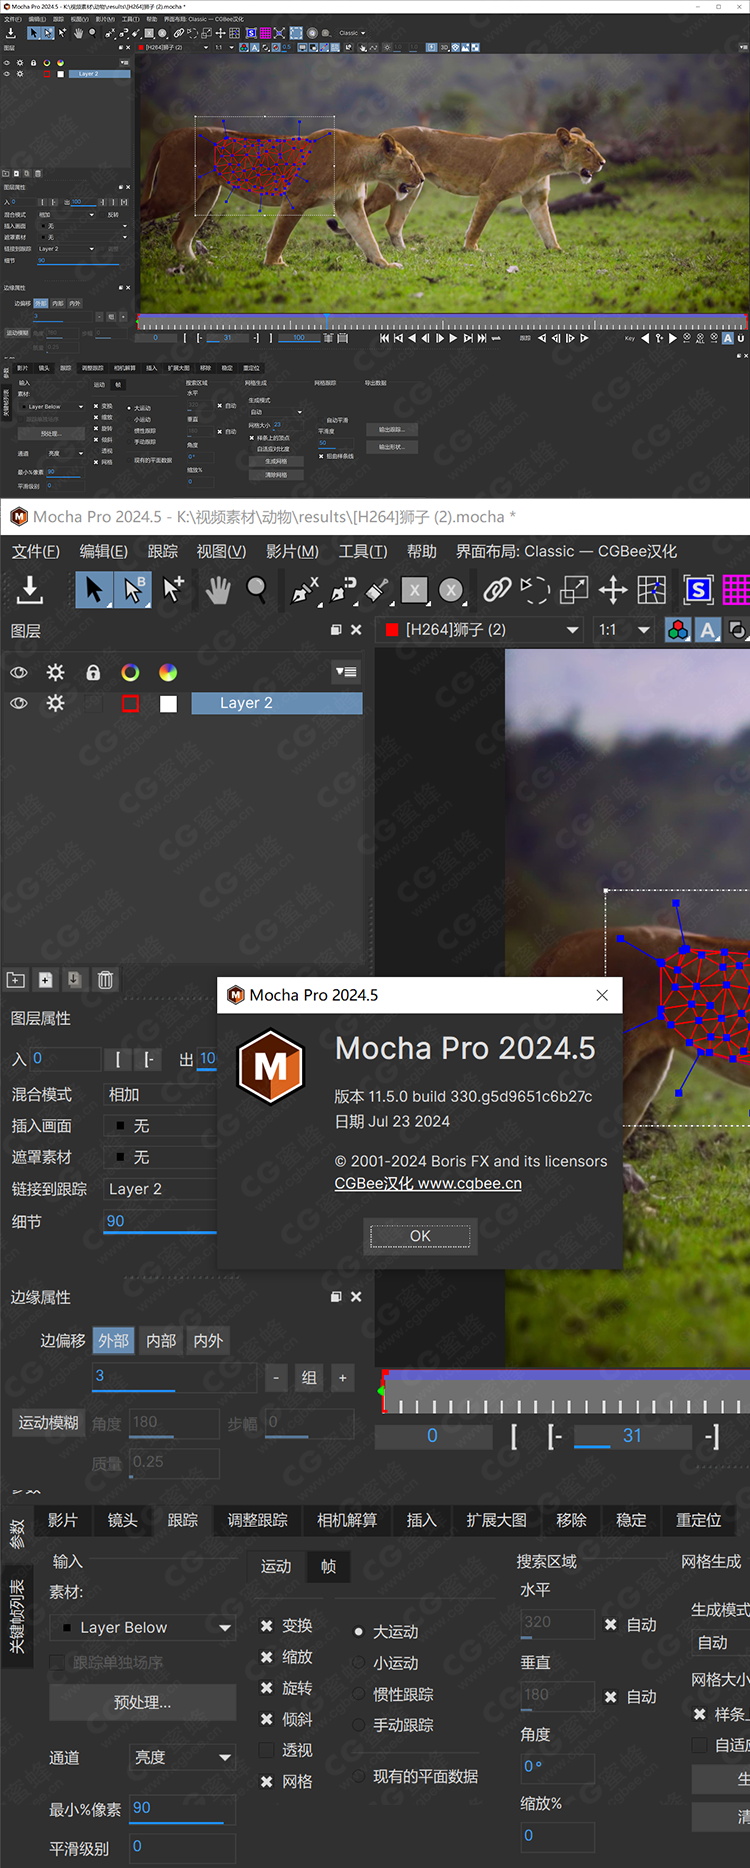Viewport: 750px width, 1868px height.
Task: Select the Layer 2 row in layers list
Action: pos(276,703)
